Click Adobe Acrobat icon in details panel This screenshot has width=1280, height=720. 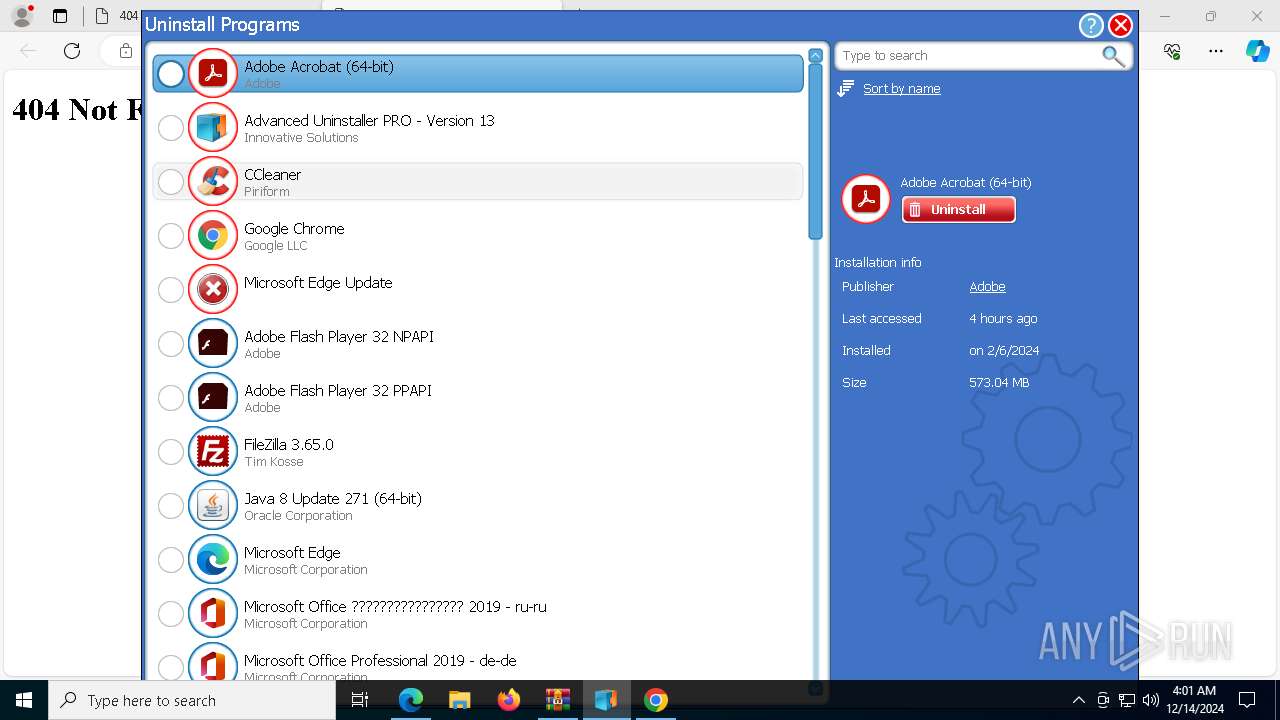tap(866, 198)
